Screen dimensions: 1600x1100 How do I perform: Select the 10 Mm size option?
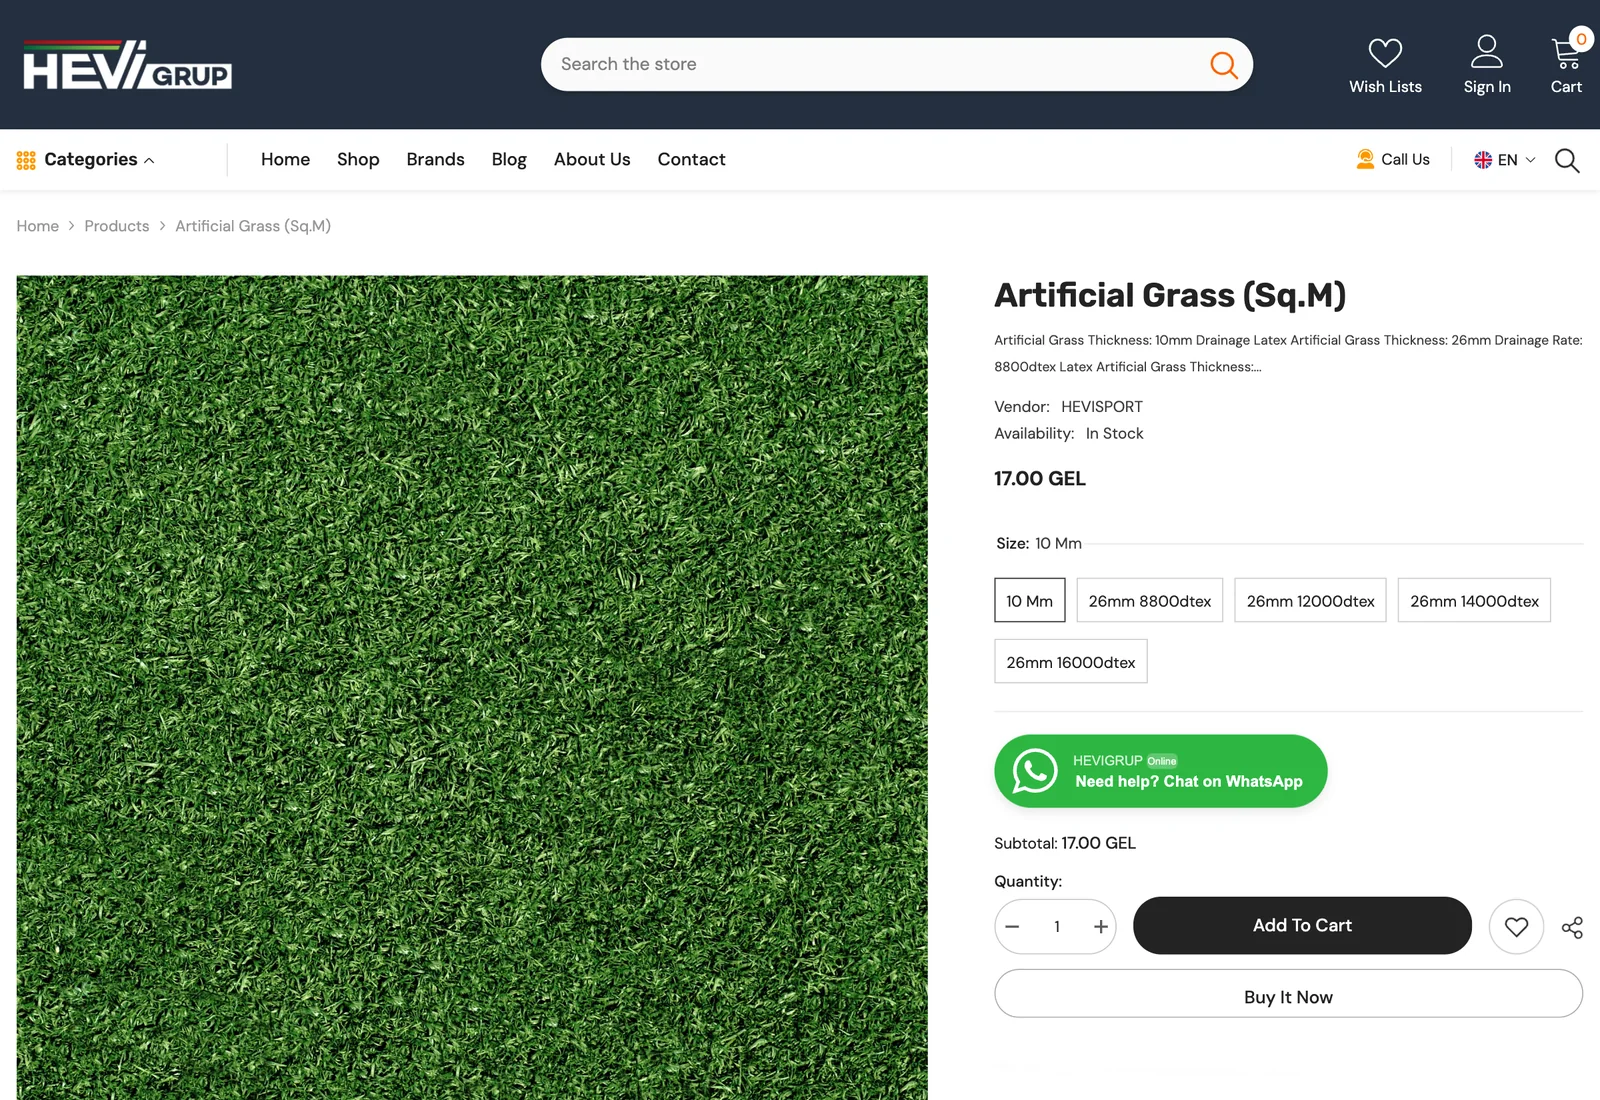click(x=1029, y=601)
